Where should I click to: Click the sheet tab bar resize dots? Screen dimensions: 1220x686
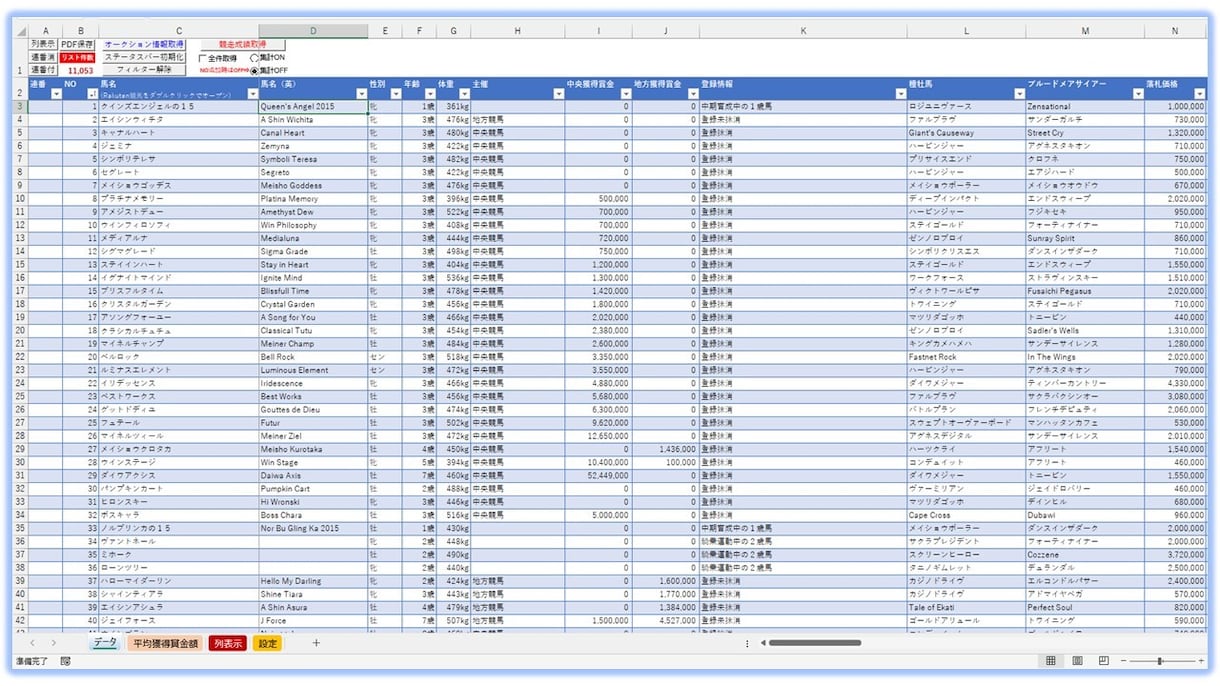click(747, 643)
